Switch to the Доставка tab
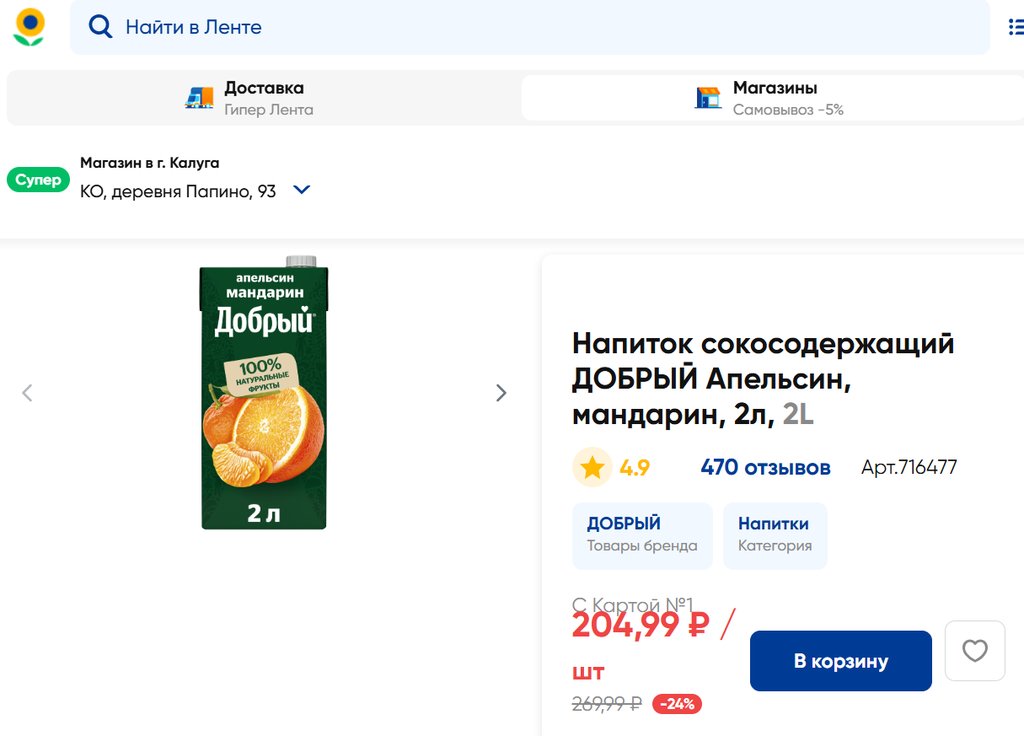 (x=264, y=98)
